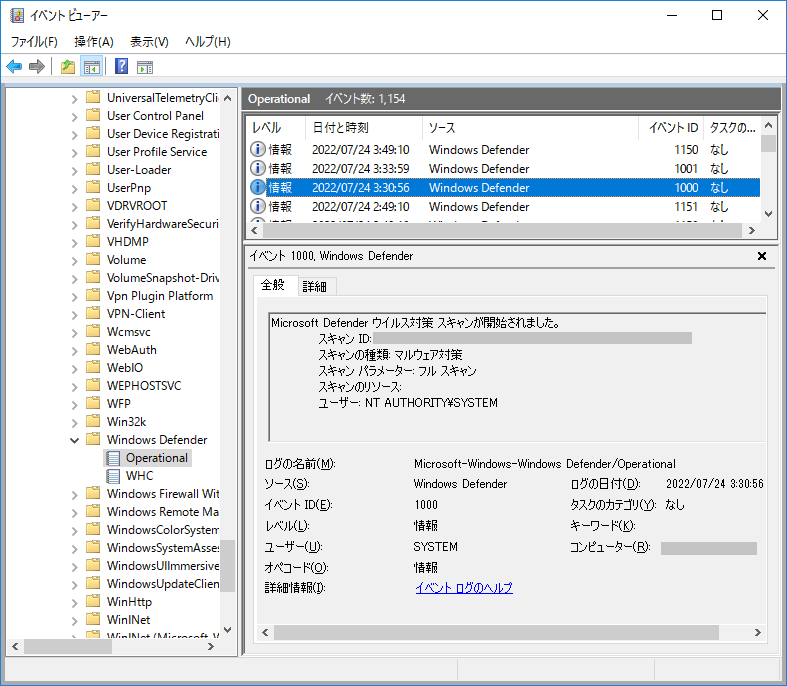Open the ファイル(F) menu
The image size is (787, 686).
(34, 42)
